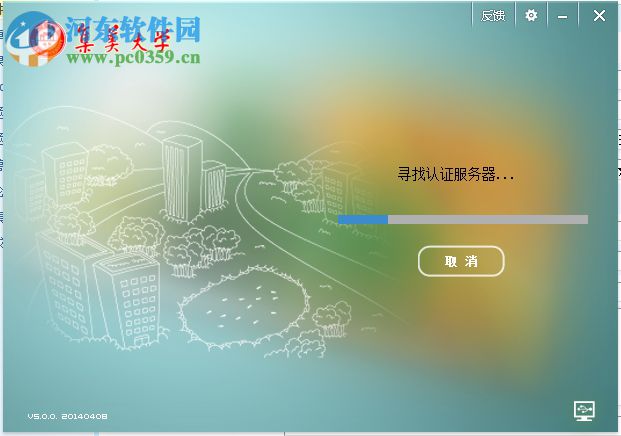This screenshot has width=621, height=436.
Task: Open settings via the gear icon
Action: tap(531, 15)
